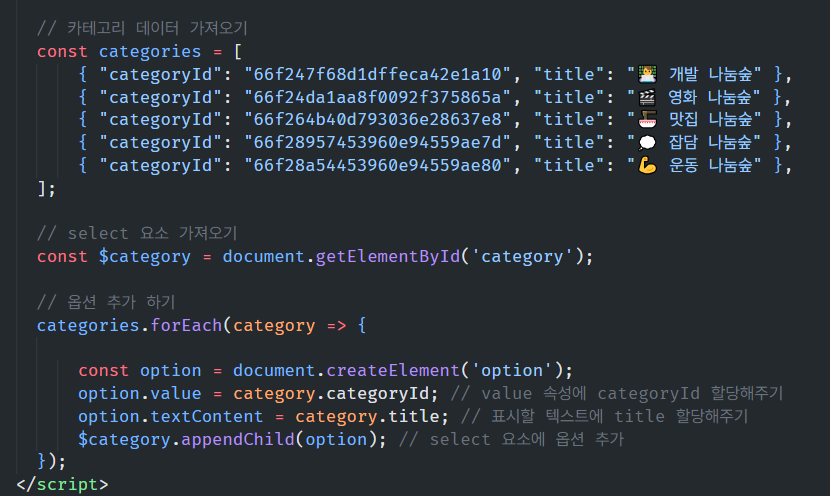
Task: Click the developer emoji before 개발 나눔숲
Action: click(647, 74)
